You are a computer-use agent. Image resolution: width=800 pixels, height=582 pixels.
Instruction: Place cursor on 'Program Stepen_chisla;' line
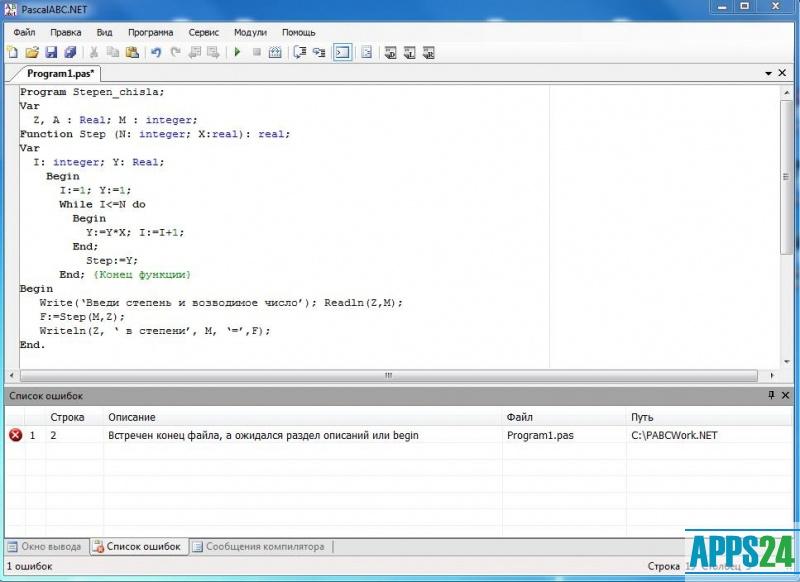(x=92, y=92)
